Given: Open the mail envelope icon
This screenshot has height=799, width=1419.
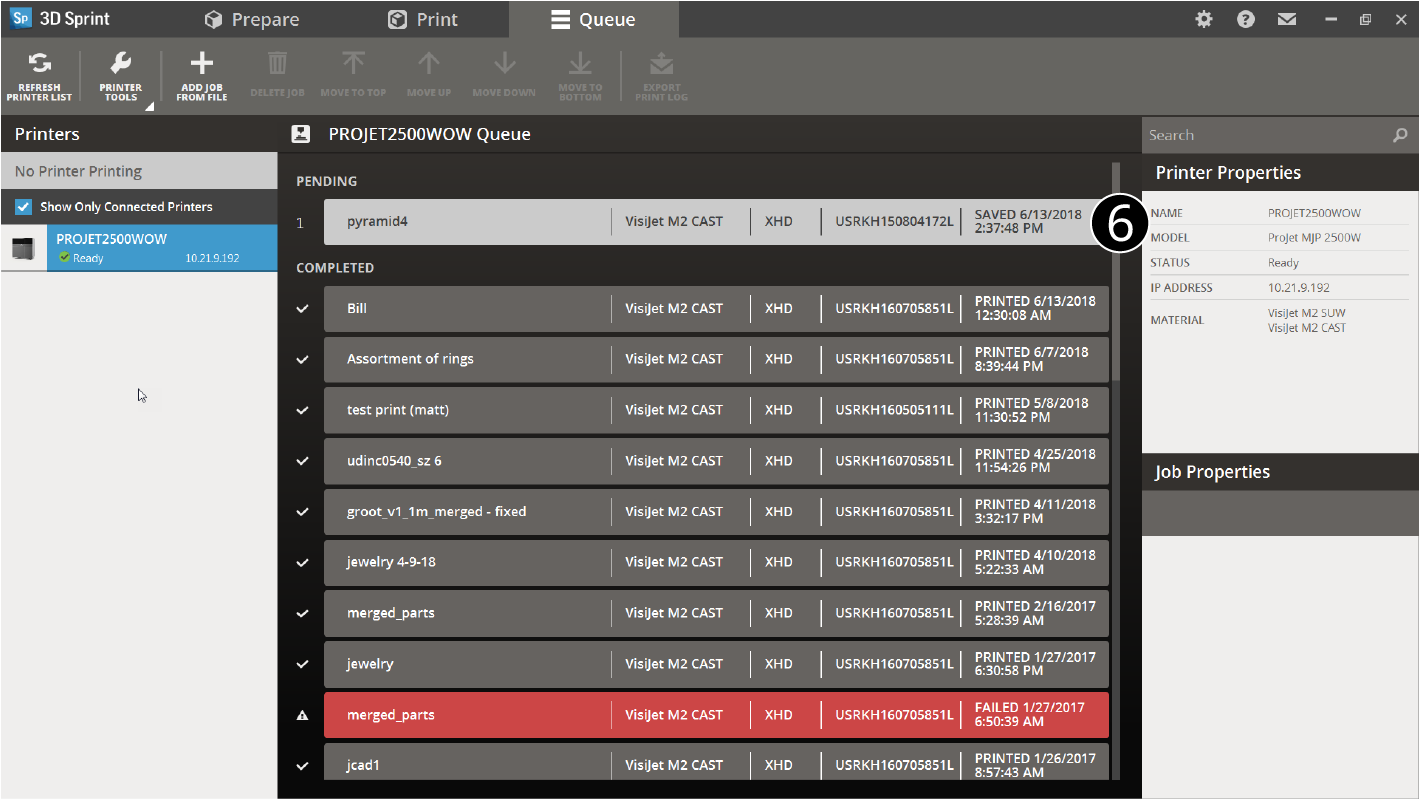Looking at the screenshot, I should pos(1287,19).
